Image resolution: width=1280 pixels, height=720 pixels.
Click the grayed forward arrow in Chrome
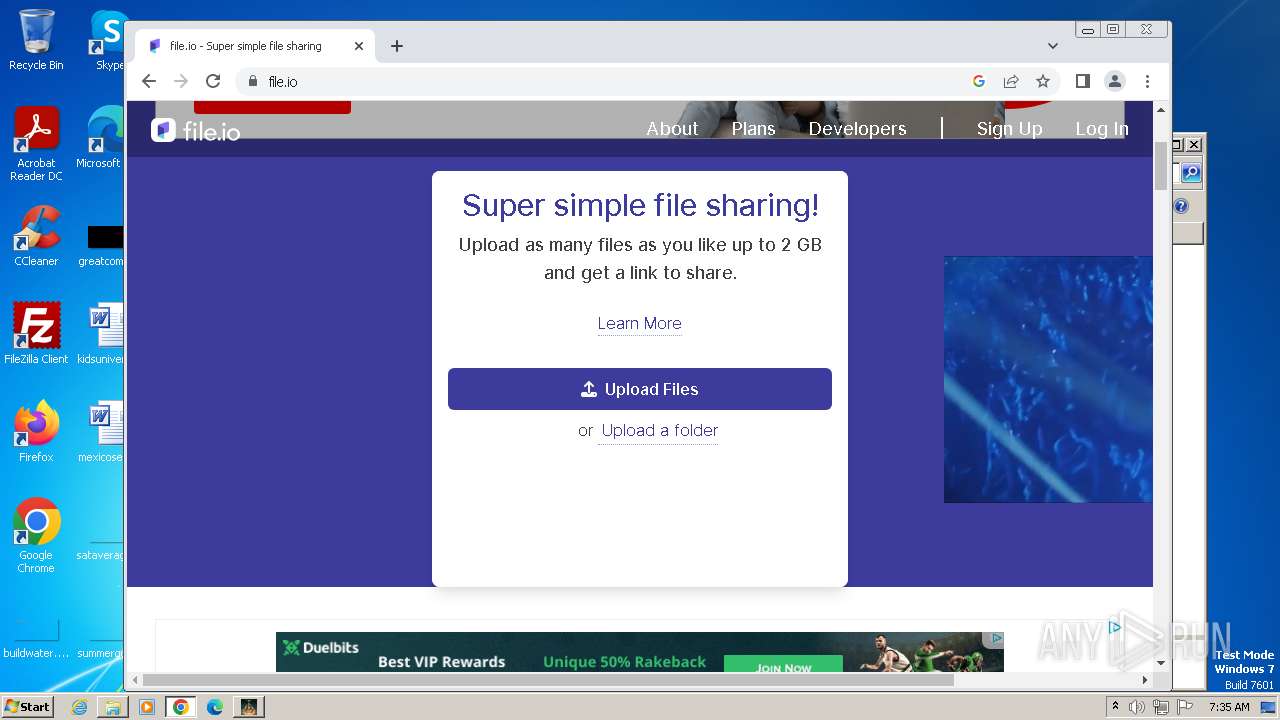point(181,82)
